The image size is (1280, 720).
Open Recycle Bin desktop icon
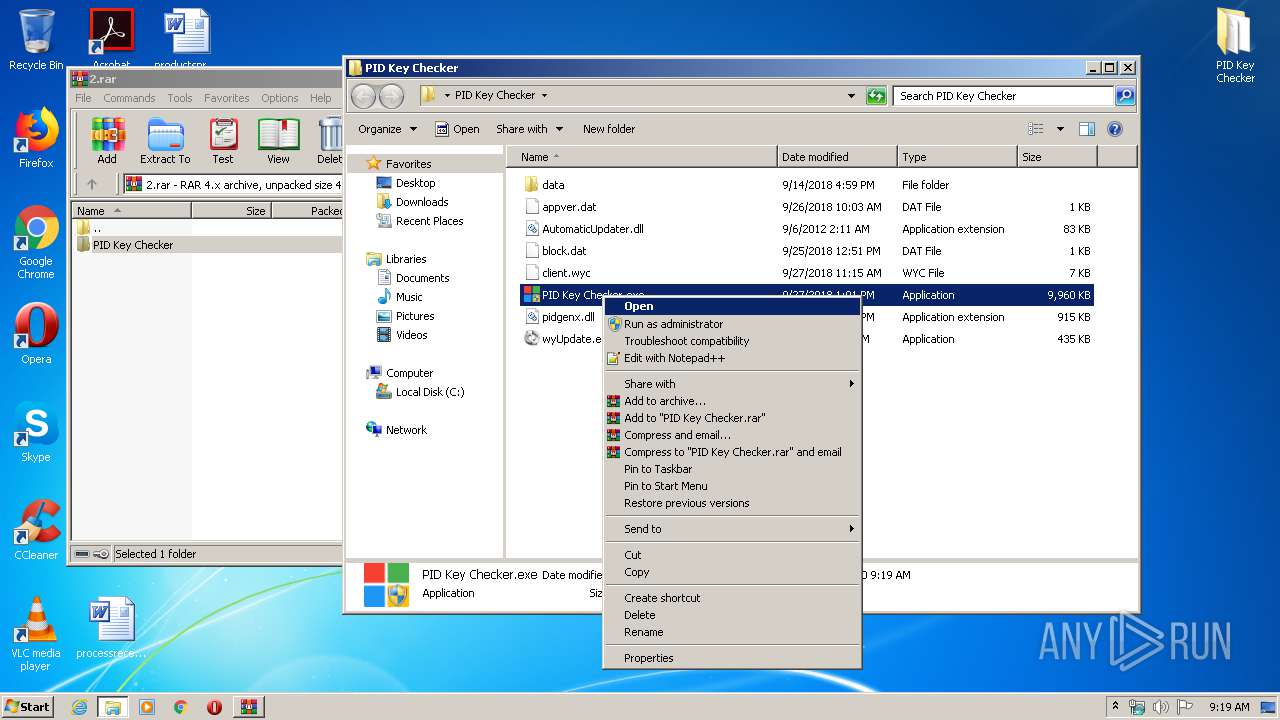(36, 40)
